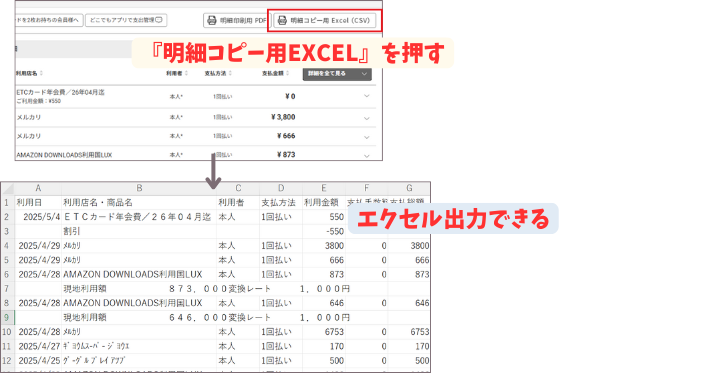Image resolution: width=714 pixels, height=373 pixels.
Task: Select spreadsheet column B header
Action: [x=139, y=188]
